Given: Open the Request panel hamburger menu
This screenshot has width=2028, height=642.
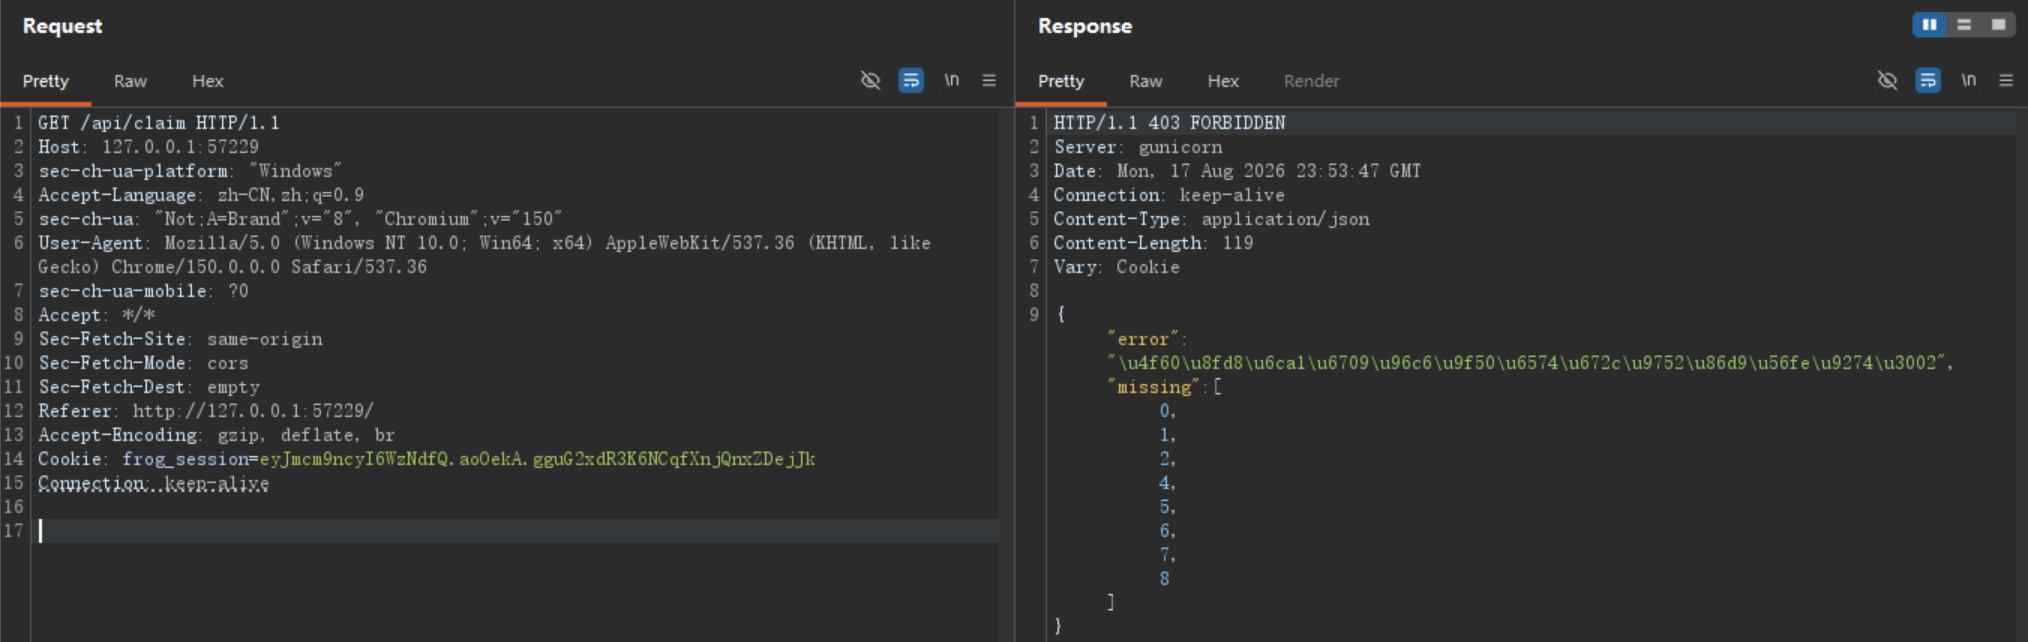Looking at the screenshot, I should pos(989,80).
